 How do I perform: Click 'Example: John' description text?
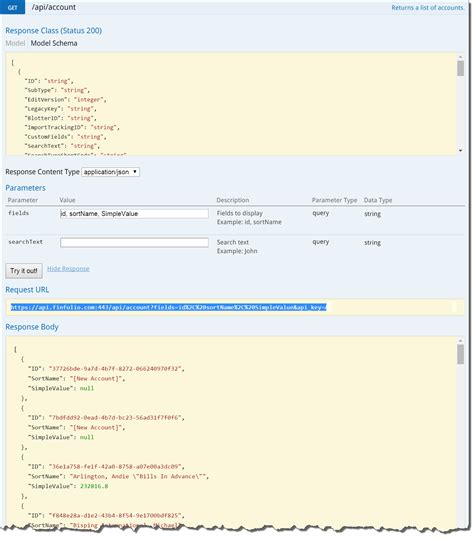pos(237,251)
